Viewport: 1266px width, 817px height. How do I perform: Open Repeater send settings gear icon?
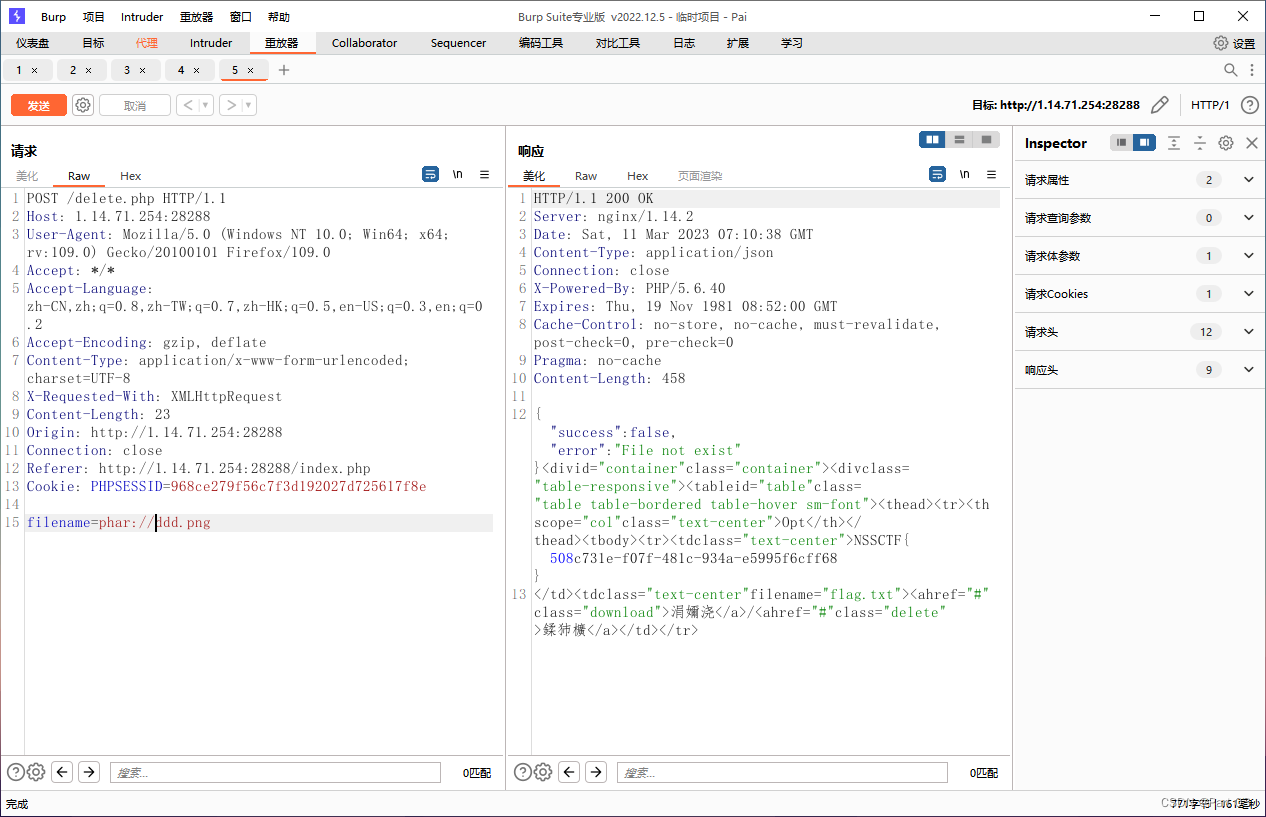click(83, 105)
